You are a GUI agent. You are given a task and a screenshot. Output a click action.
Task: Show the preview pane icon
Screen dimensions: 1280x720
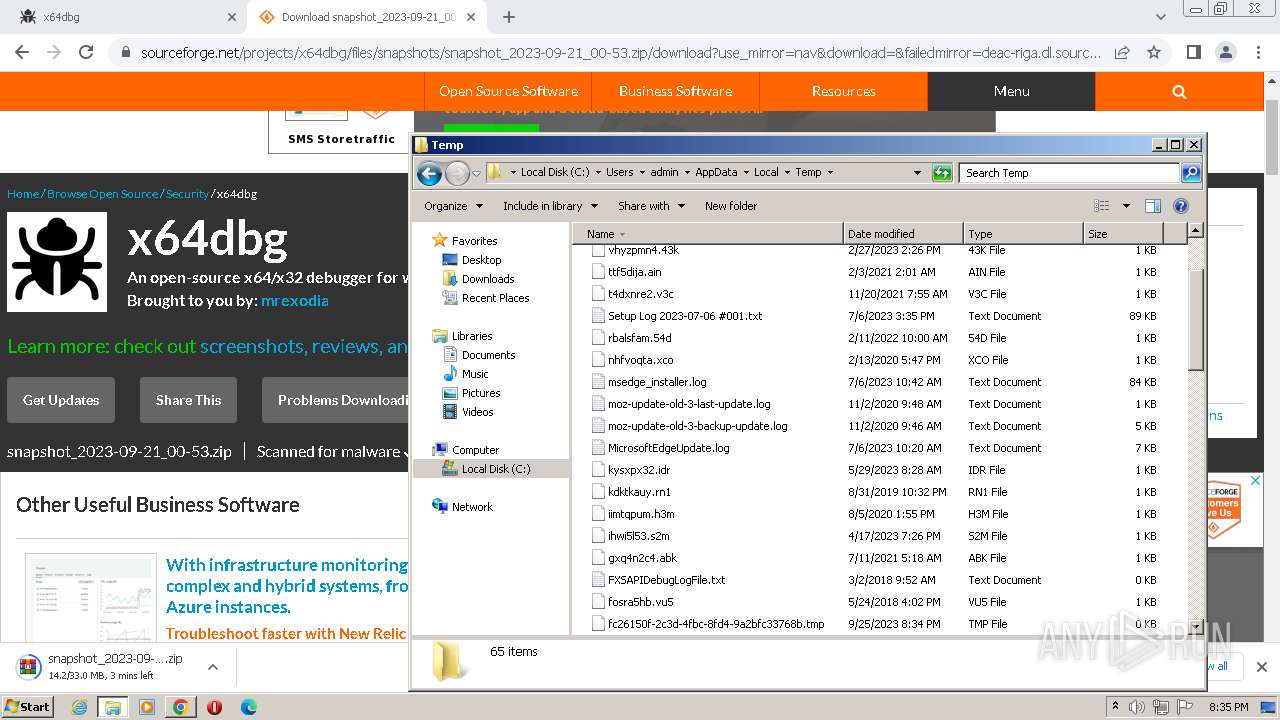click(1152, 206)
